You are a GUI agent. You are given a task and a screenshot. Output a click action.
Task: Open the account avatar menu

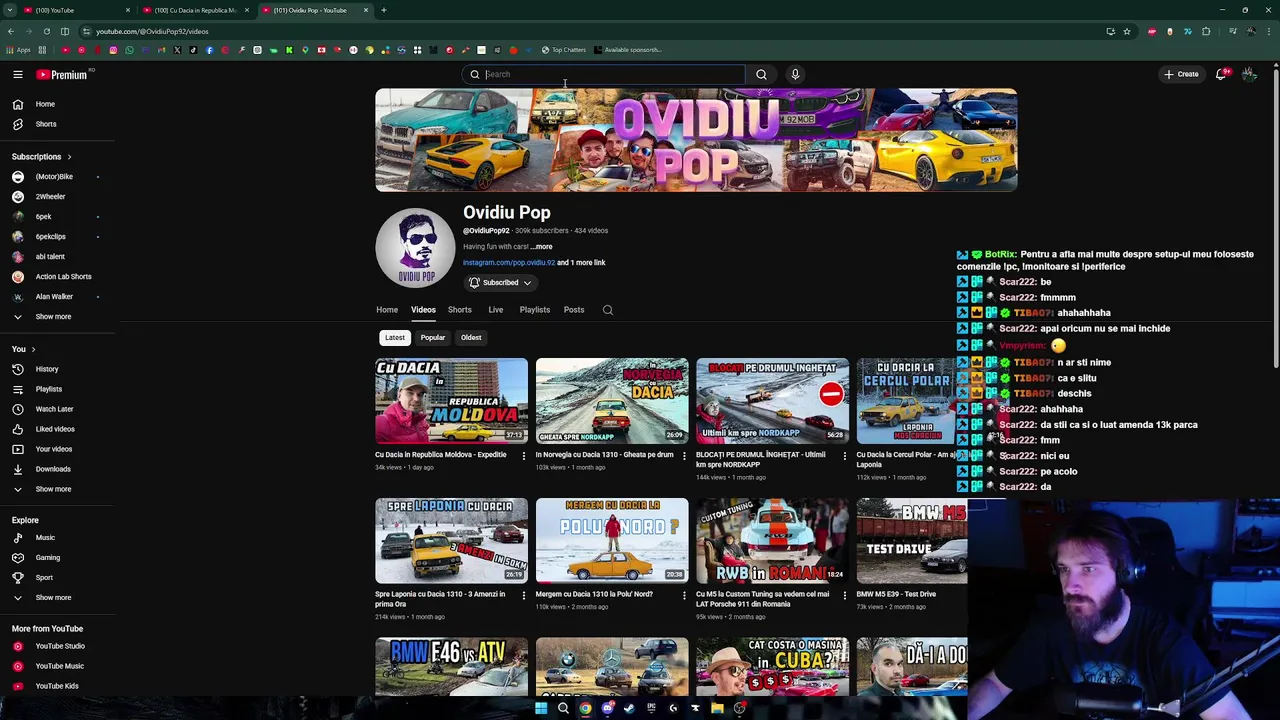coord(1249,74)
